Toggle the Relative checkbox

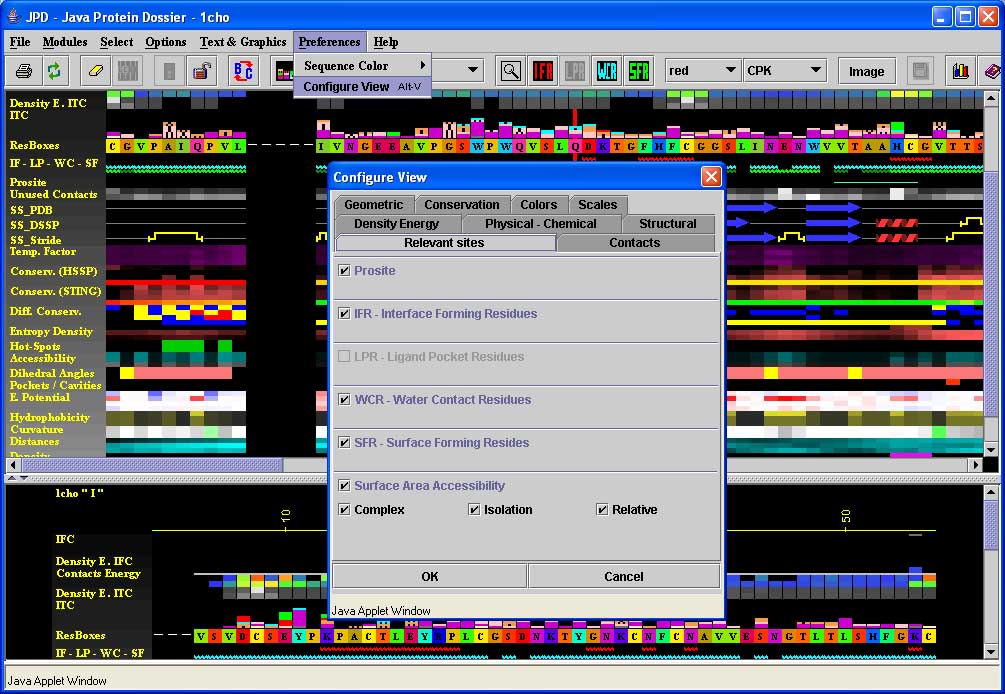point(602,509)
